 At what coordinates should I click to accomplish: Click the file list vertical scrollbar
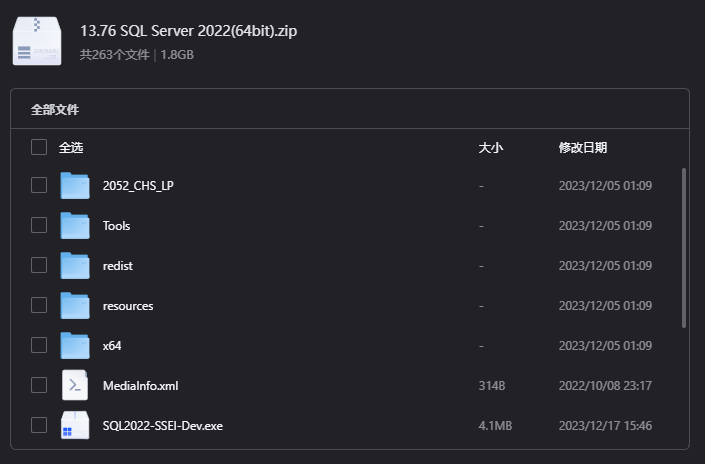tap(684, 248)
